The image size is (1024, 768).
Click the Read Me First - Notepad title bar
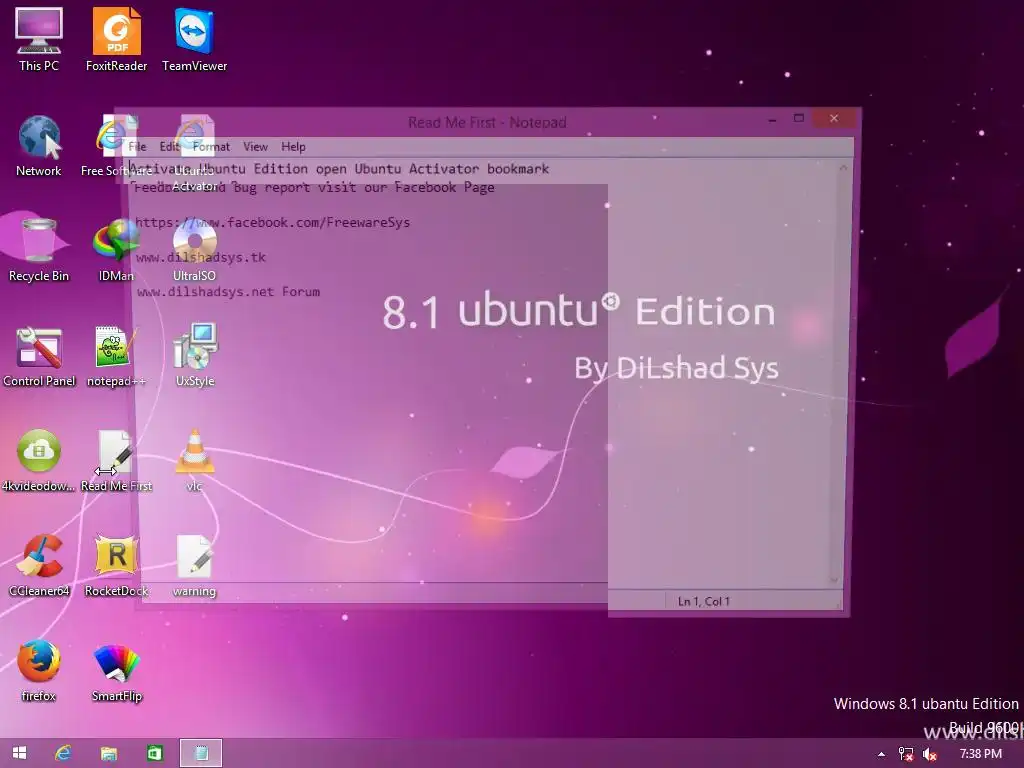pyautogui.click(x=487, y=122)
